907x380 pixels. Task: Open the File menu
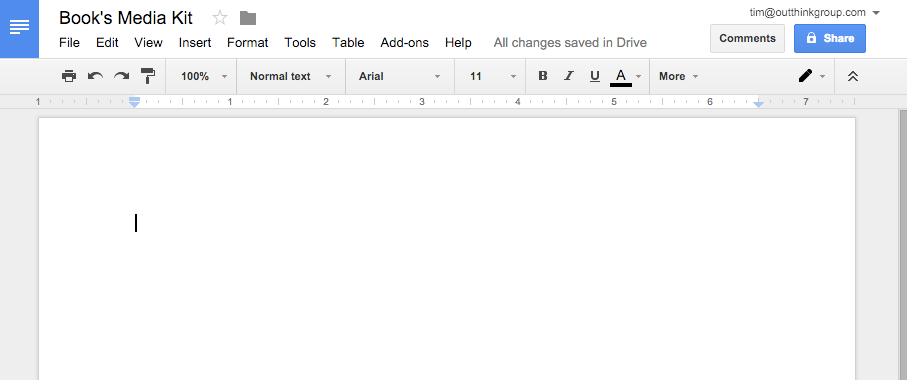(69, 43)
